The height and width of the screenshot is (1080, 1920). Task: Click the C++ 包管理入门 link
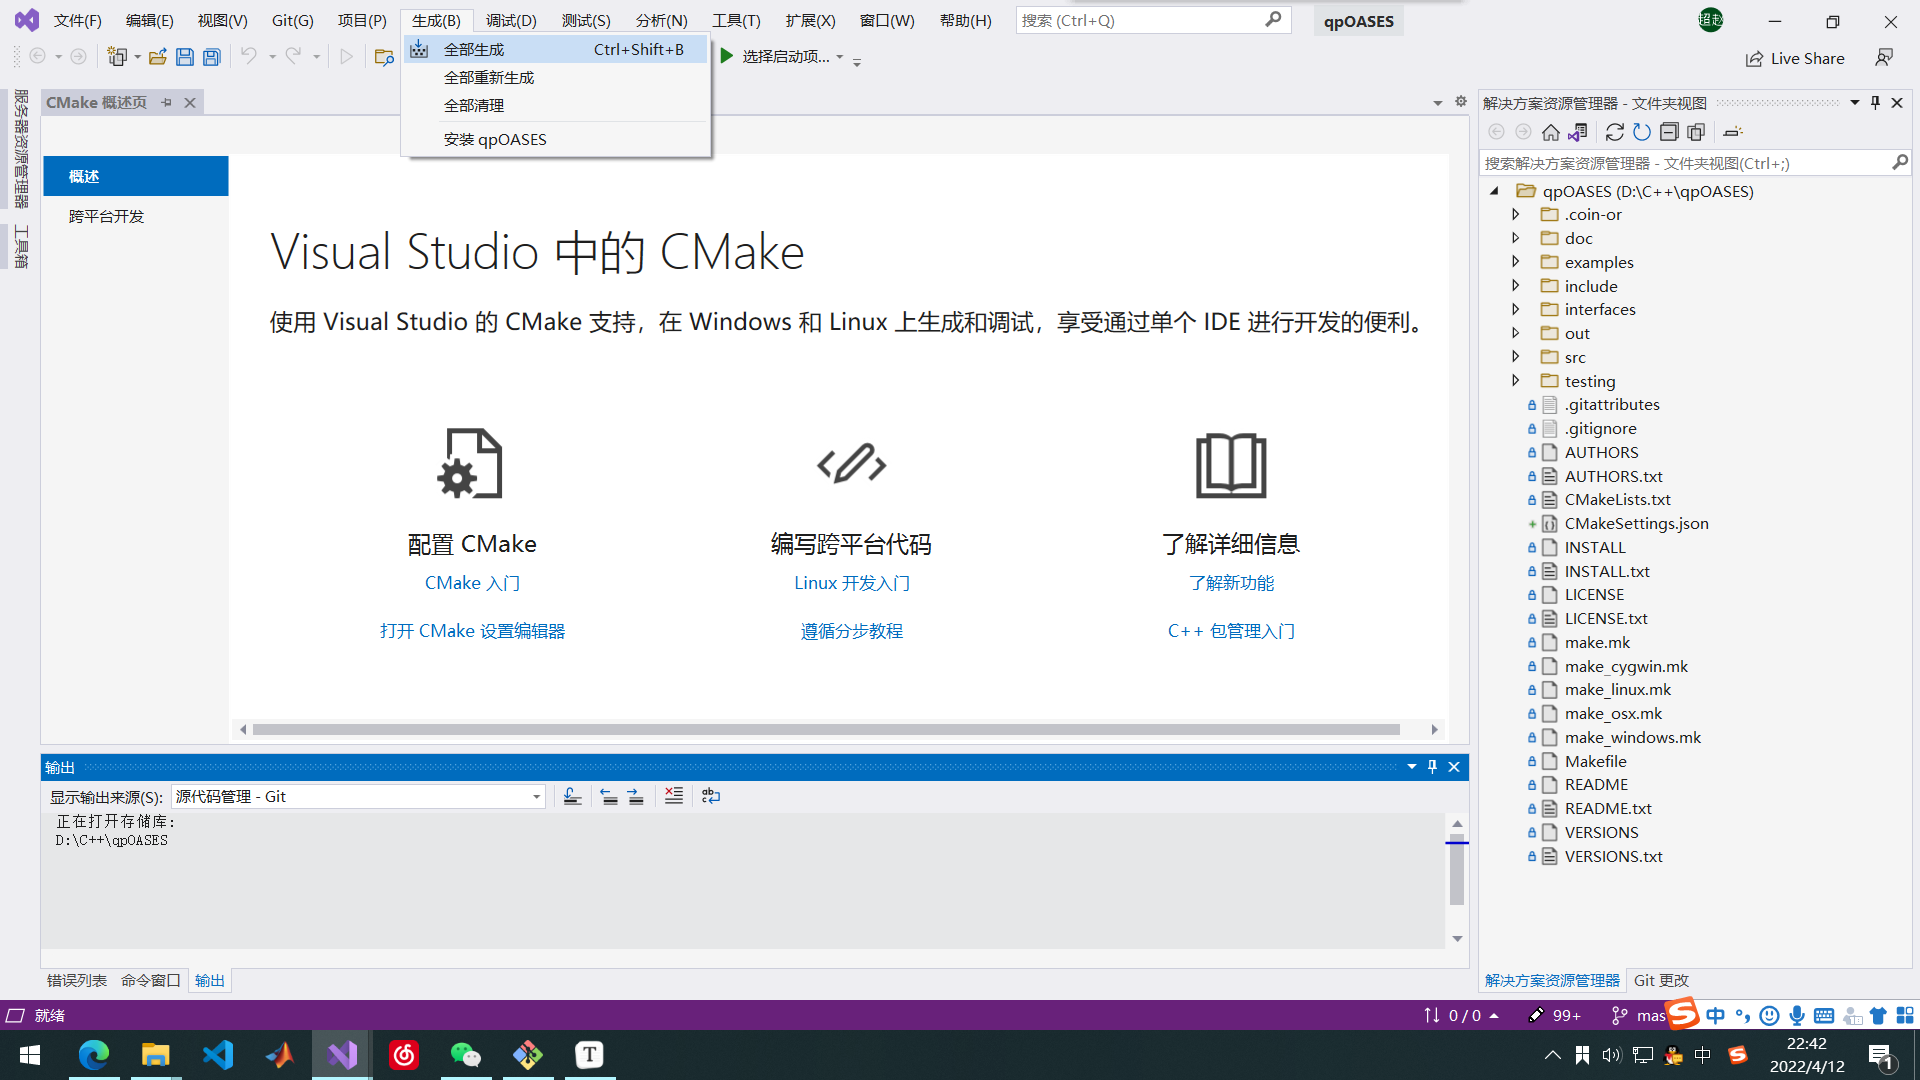[x=1231, y=631]
